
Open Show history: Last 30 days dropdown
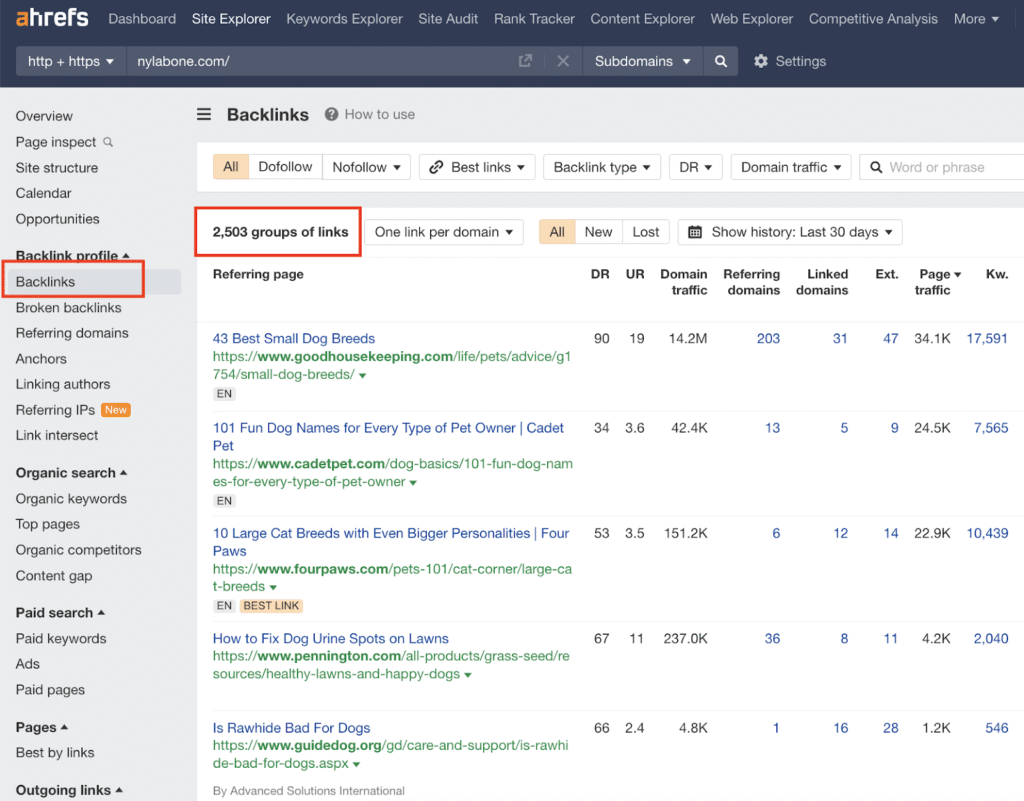(x=790, y=232)
